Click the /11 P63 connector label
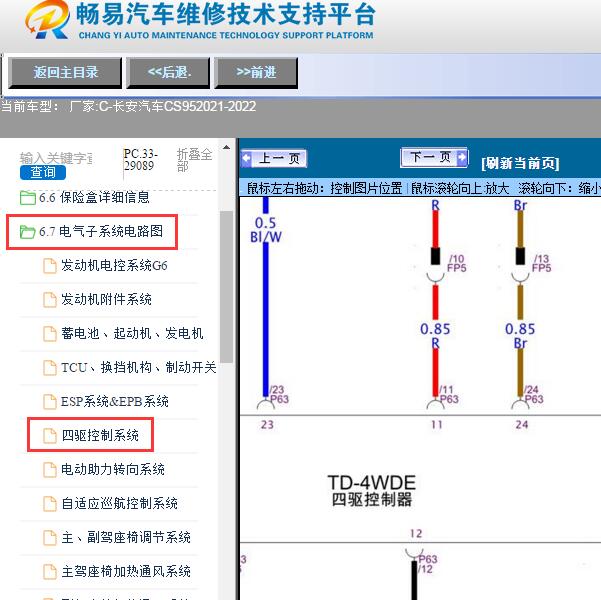The image size is (601, 600). pyautogui.click(x=449, y=395)
